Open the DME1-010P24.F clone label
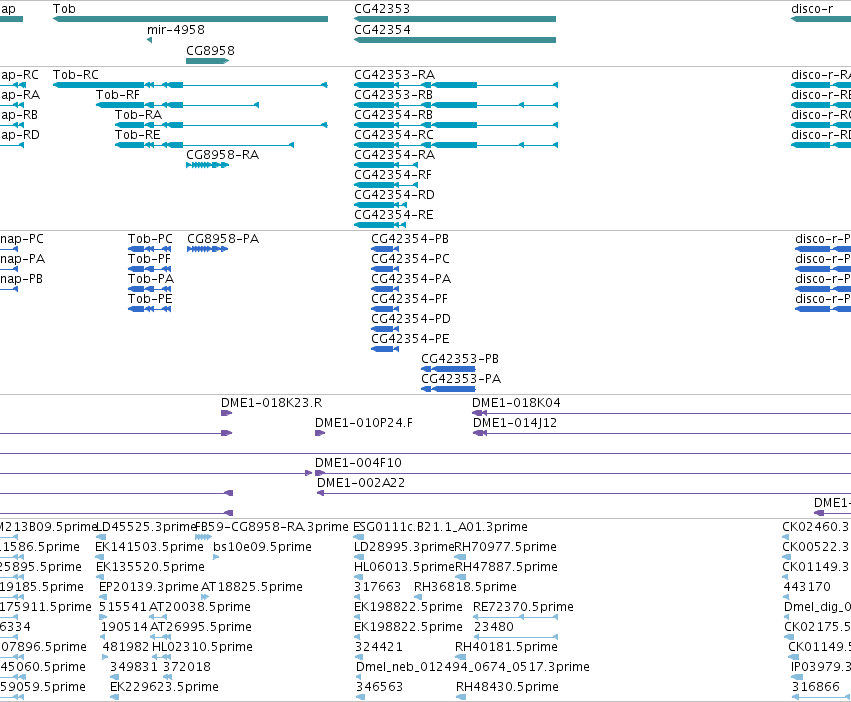The image size is (851, 702). pyautogui.click(x=364, y=423)
